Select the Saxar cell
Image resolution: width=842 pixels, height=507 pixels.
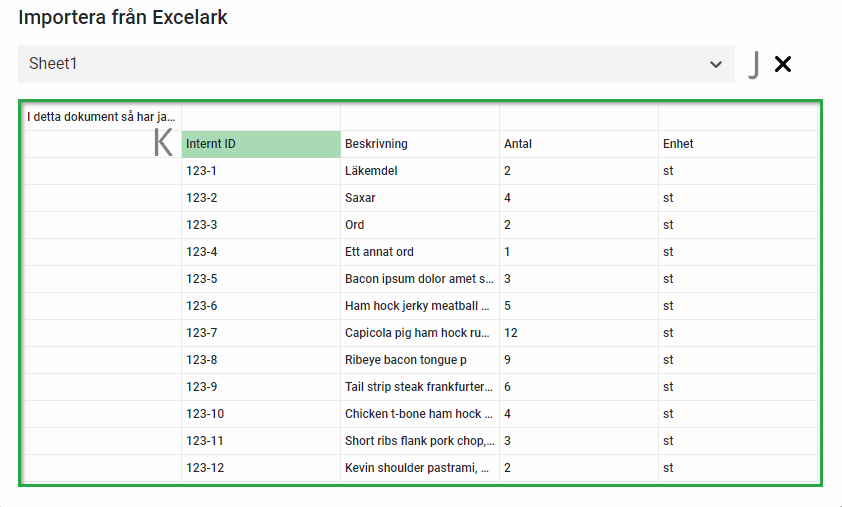[x=419, y=198]
